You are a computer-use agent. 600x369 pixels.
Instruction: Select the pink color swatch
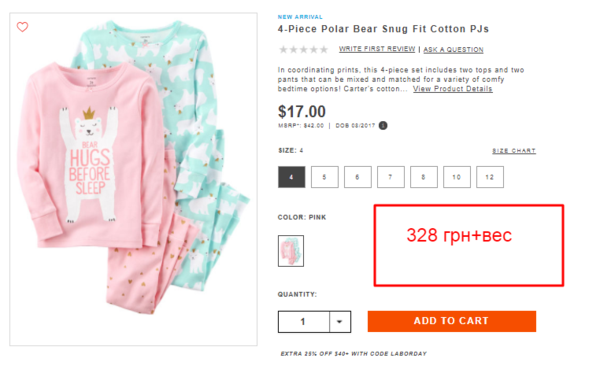click(291, 251)
